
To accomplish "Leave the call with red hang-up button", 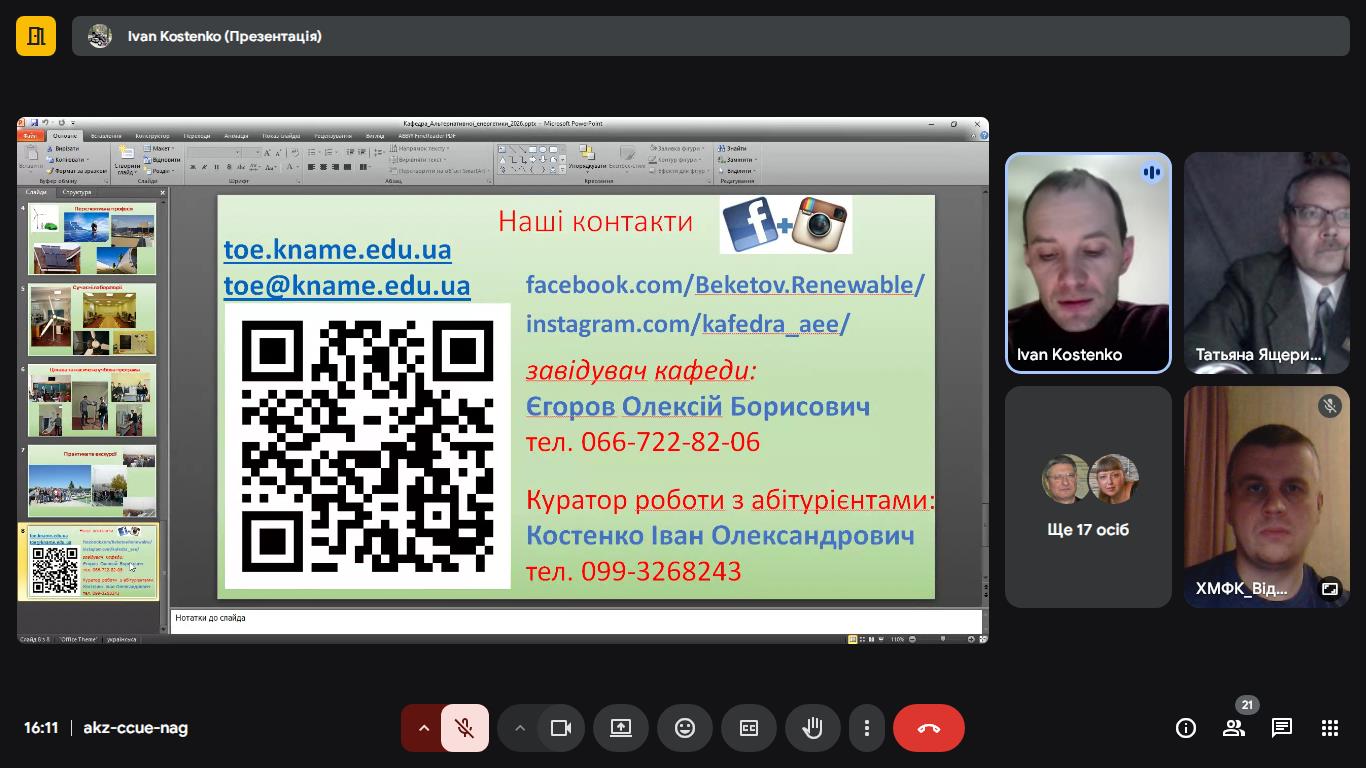I will 929,728.
